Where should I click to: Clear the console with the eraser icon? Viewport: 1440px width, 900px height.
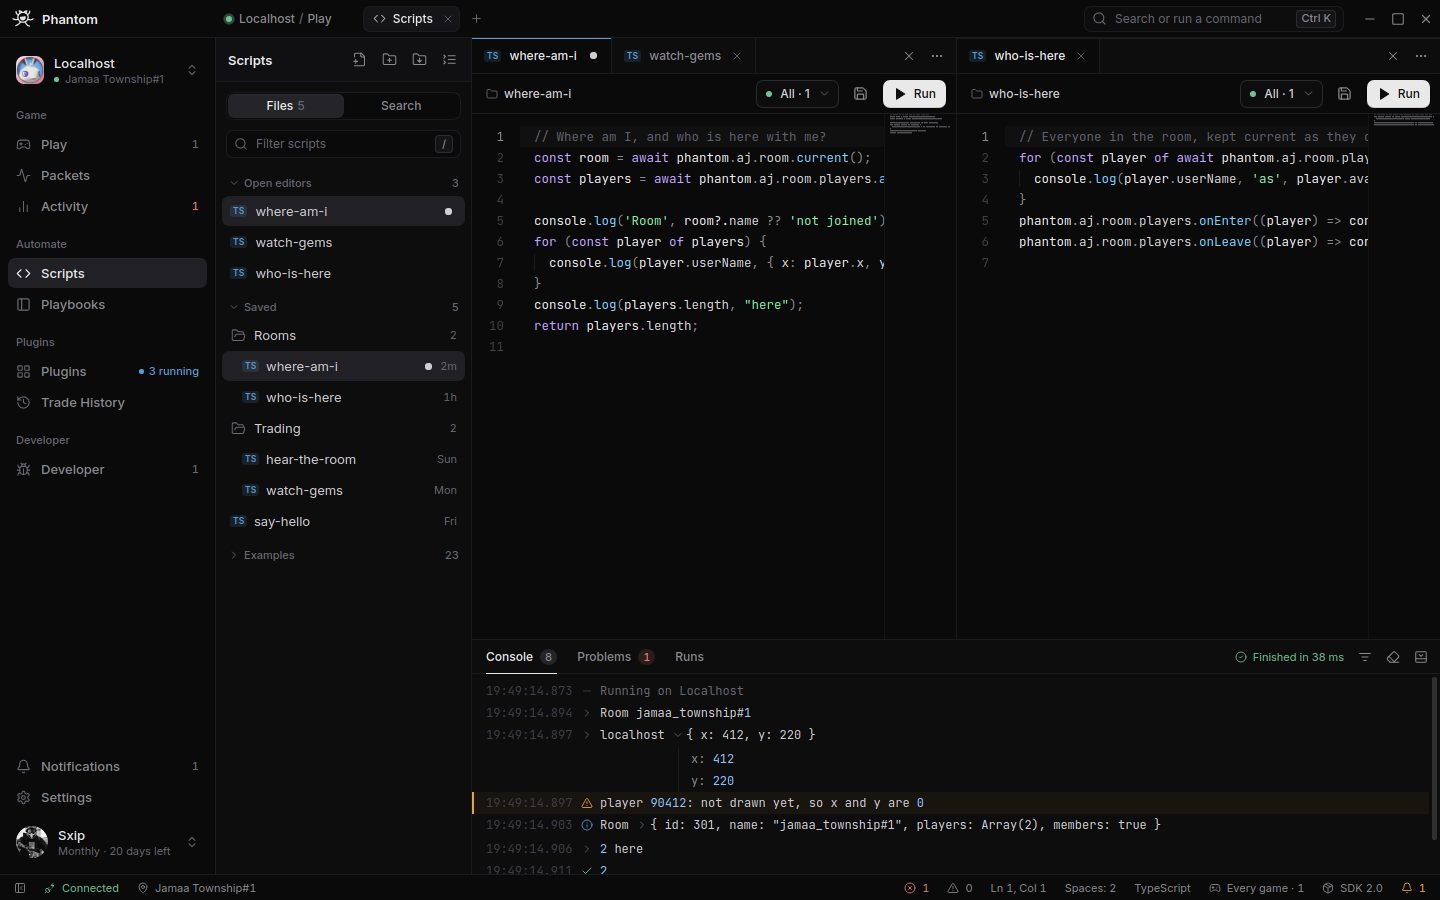pyautogui.click(x=1393, y=657)
